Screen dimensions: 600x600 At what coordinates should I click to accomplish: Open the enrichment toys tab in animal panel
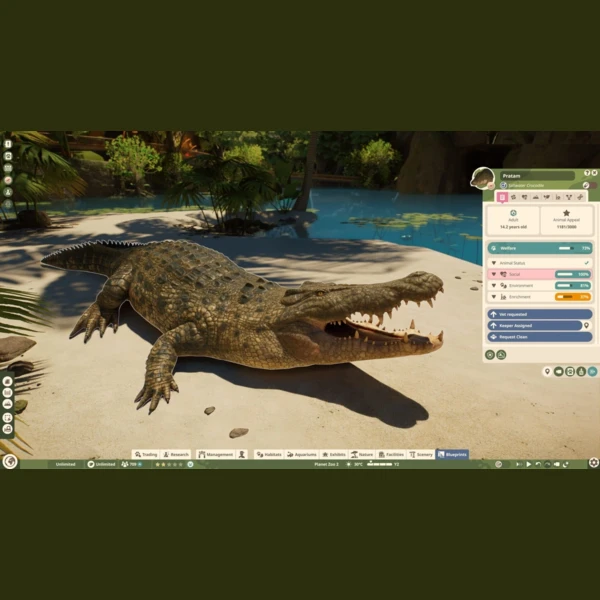point(558,197)
